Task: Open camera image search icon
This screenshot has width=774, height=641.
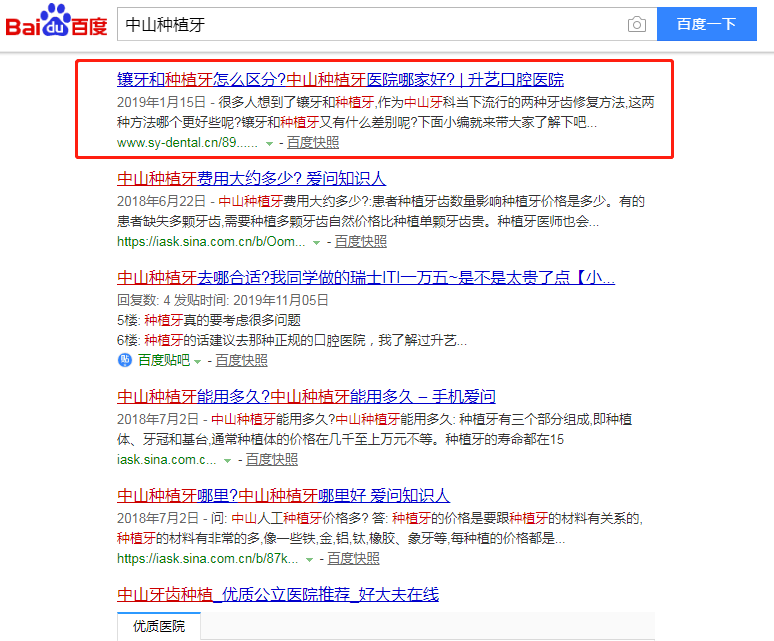Action: pos(636,24)
